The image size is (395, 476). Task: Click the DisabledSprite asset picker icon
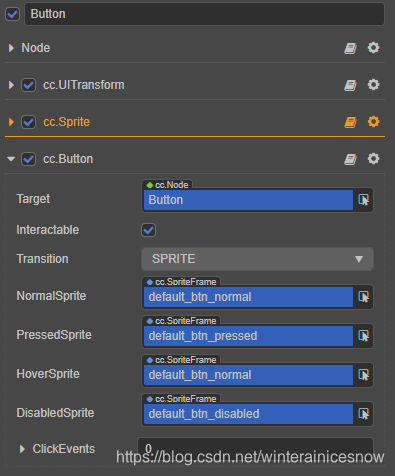[x=363, y=414]
